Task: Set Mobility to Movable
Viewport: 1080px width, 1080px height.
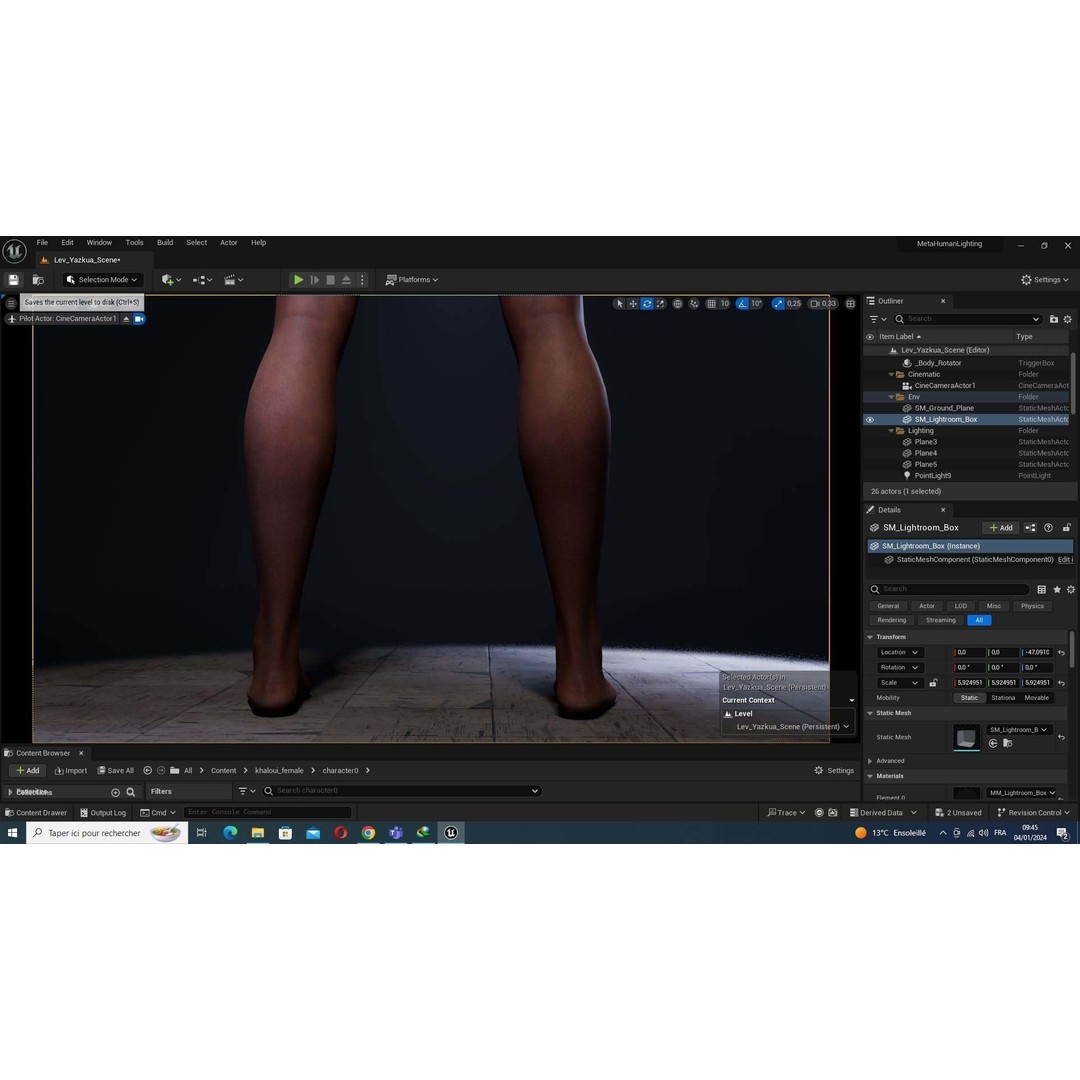Action: 1037,698
